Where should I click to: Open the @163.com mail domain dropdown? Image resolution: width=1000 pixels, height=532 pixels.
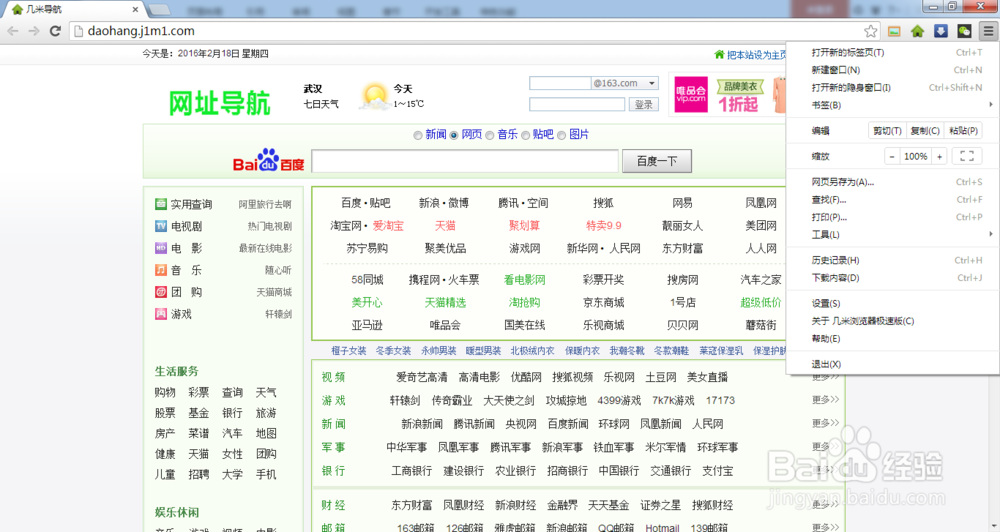point(652,84)
